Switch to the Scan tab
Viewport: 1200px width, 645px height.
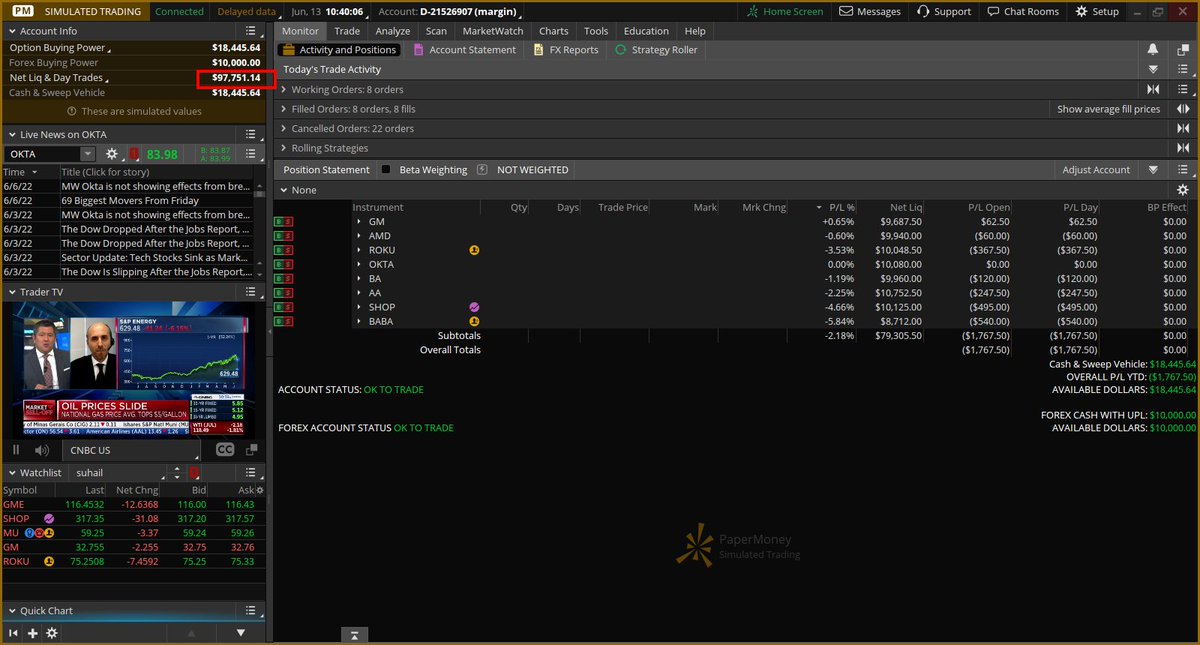tap(436, 31)
